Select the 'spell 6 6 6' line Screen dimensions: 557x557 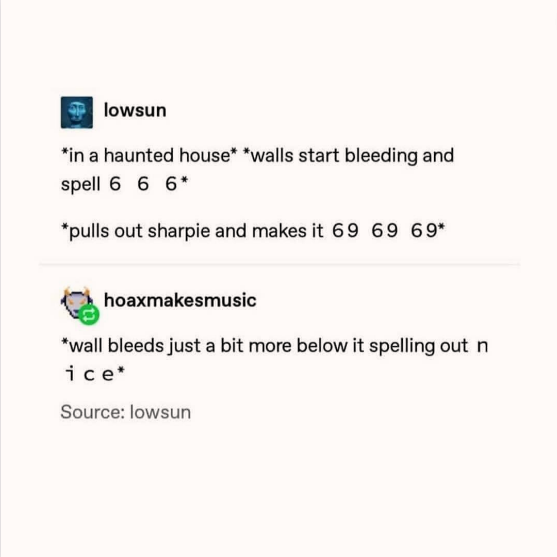tap(124, 184)
